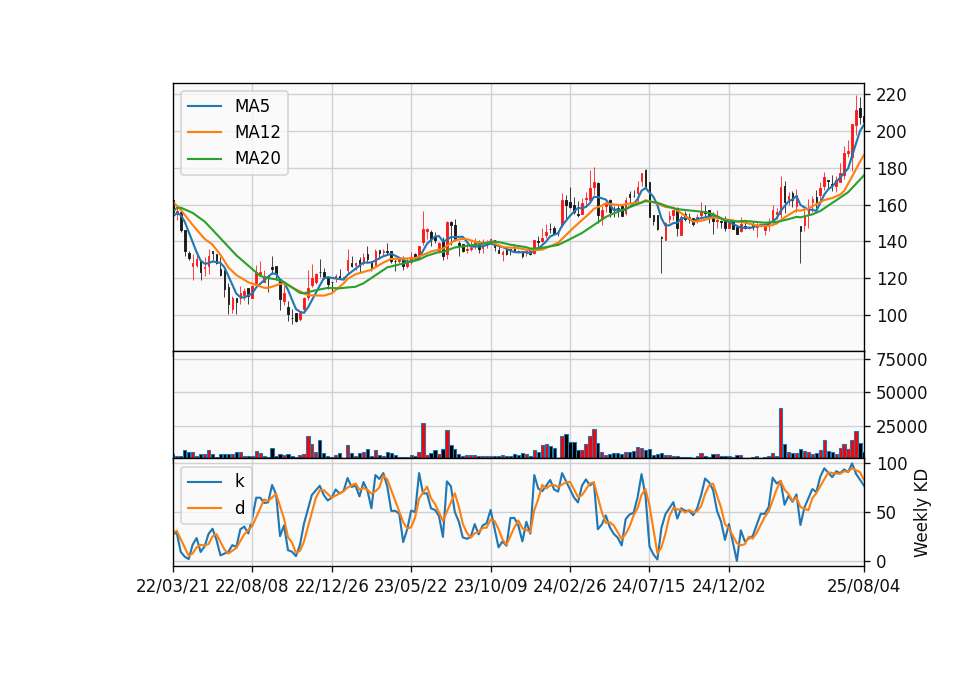Click the 220 price axis tick
960x690 pixels.
(x=891, y=95)
